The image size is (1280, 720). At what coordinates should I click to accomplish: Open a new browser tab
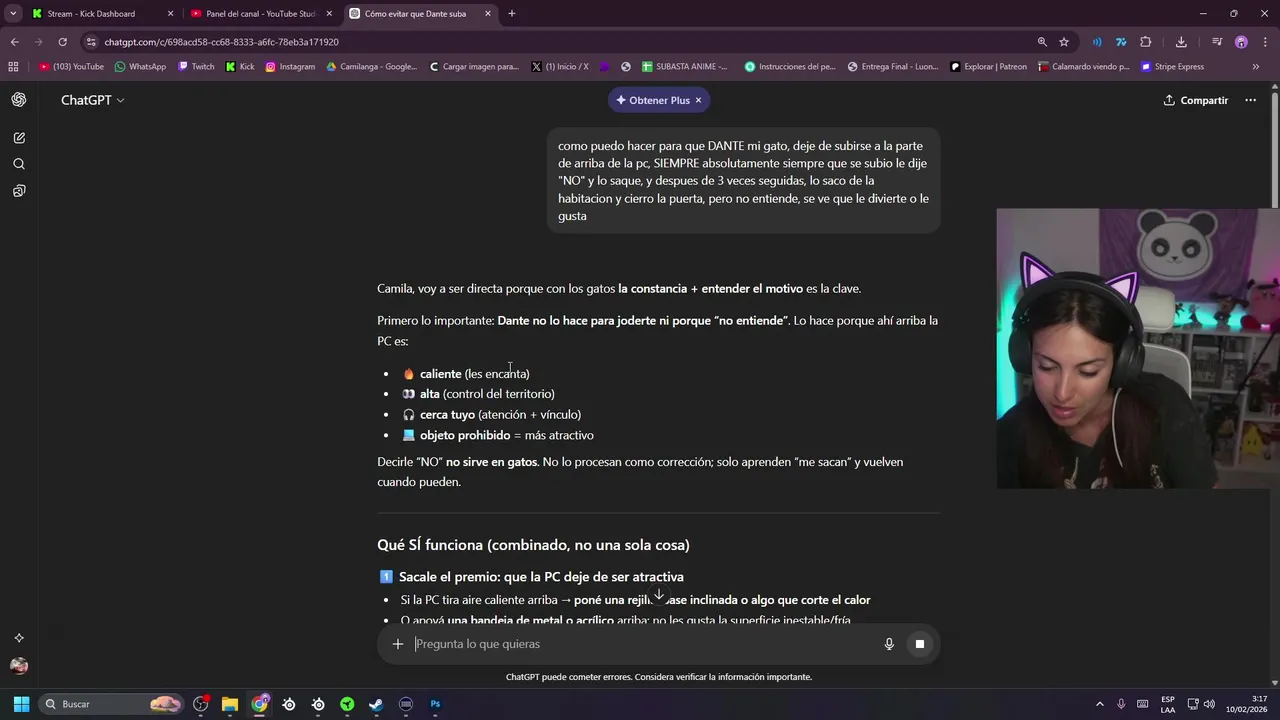(x=512, y=14)
